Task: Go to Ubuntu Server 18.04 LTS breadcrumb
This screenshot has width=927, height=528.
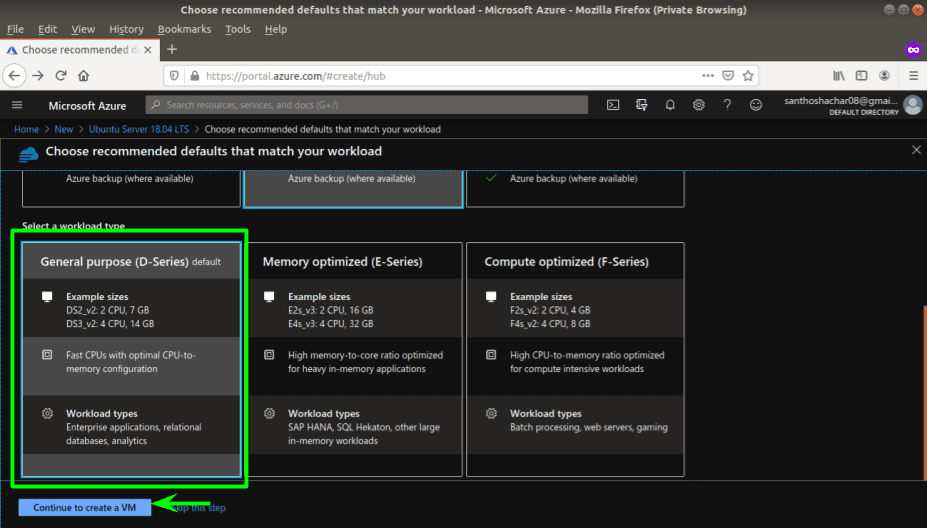Action: [x=139, y=129]
